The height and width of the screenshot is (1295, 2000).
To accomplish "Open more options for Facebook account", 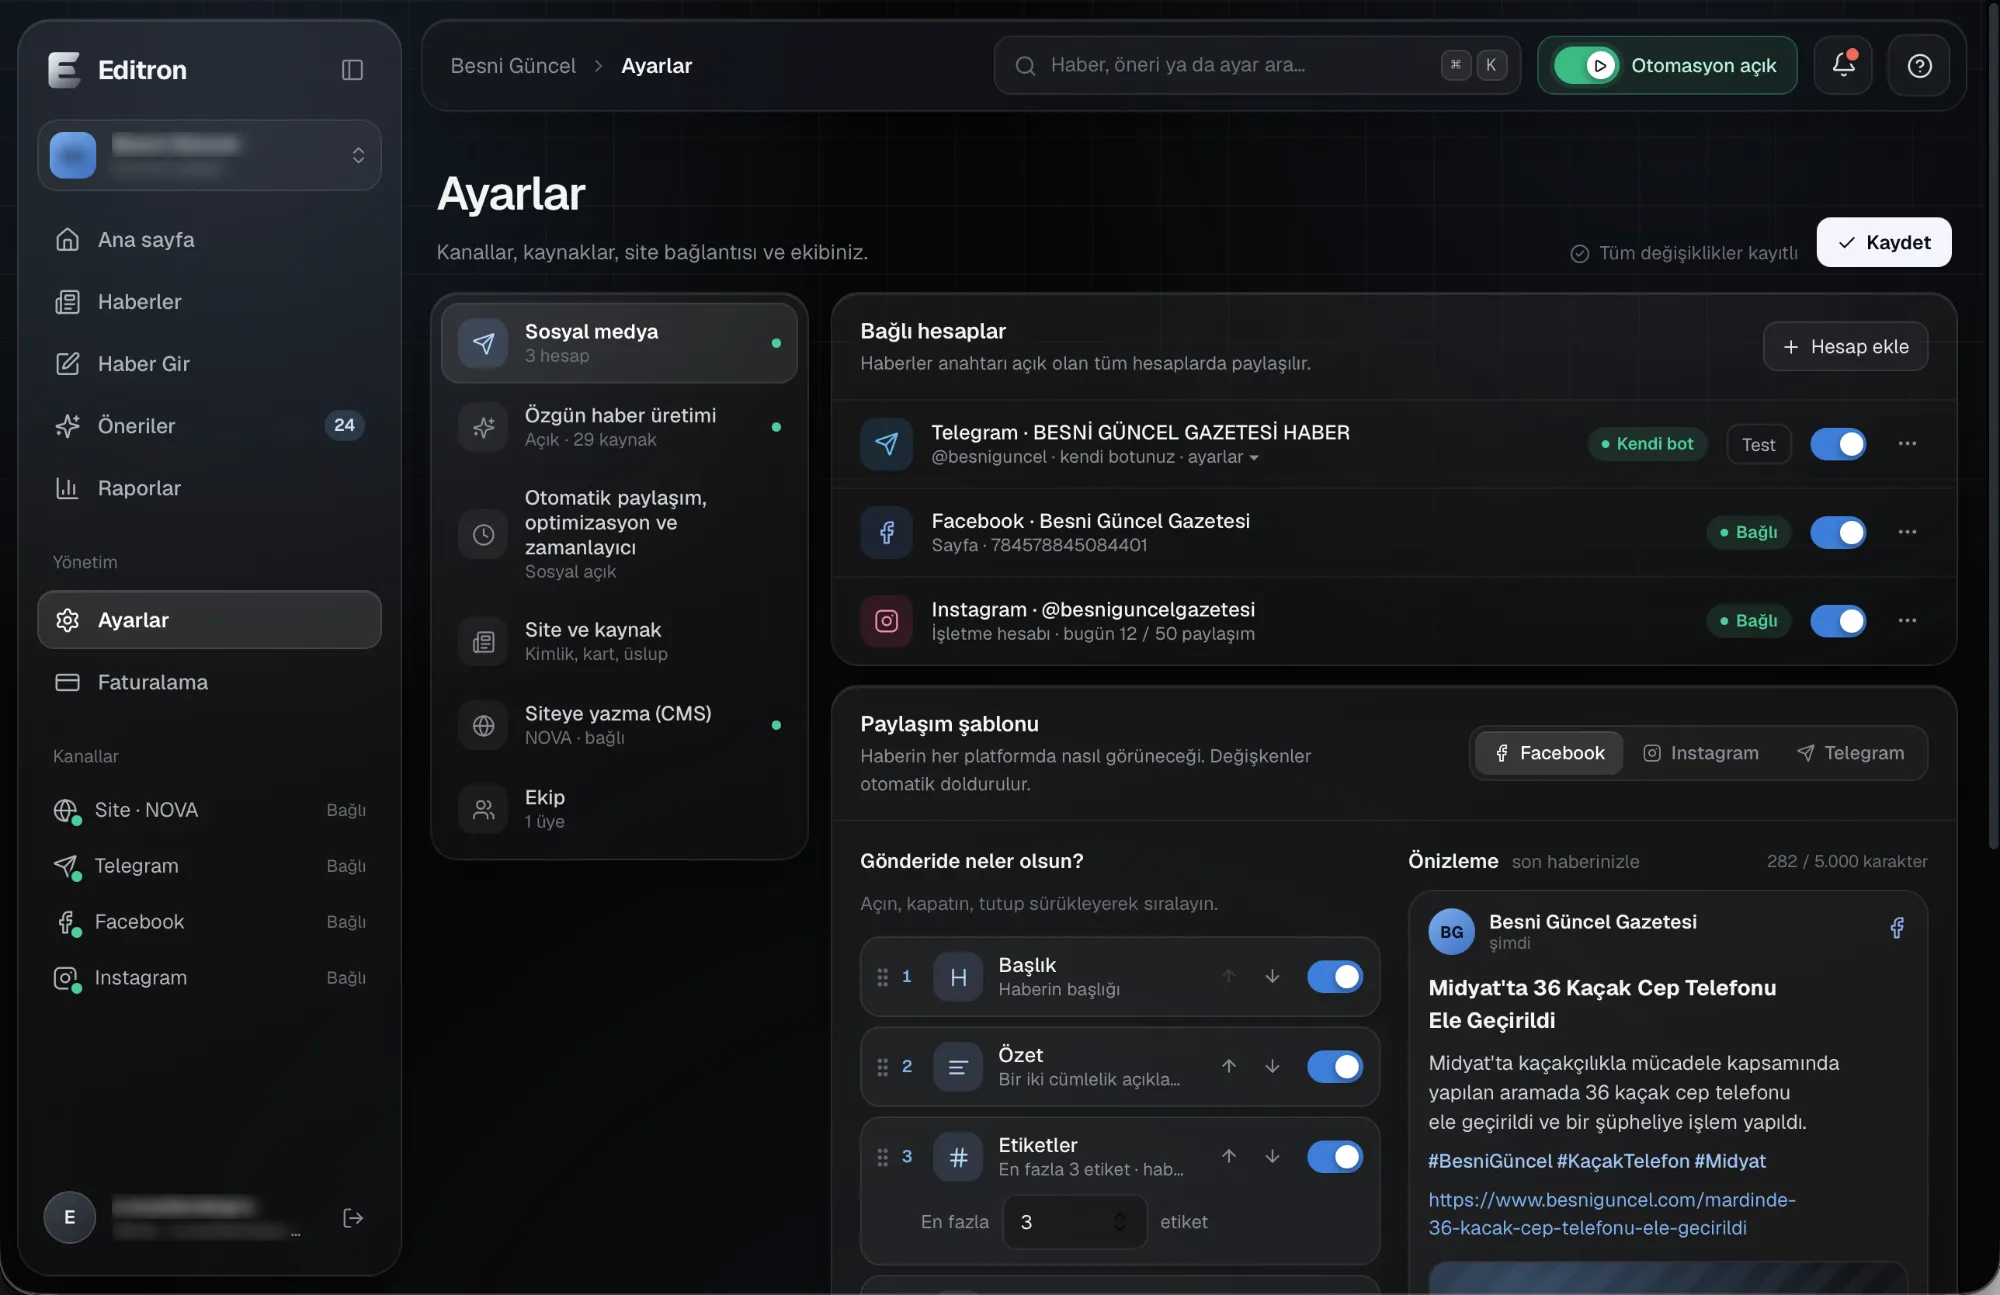I will click(x=1907, y=532).
